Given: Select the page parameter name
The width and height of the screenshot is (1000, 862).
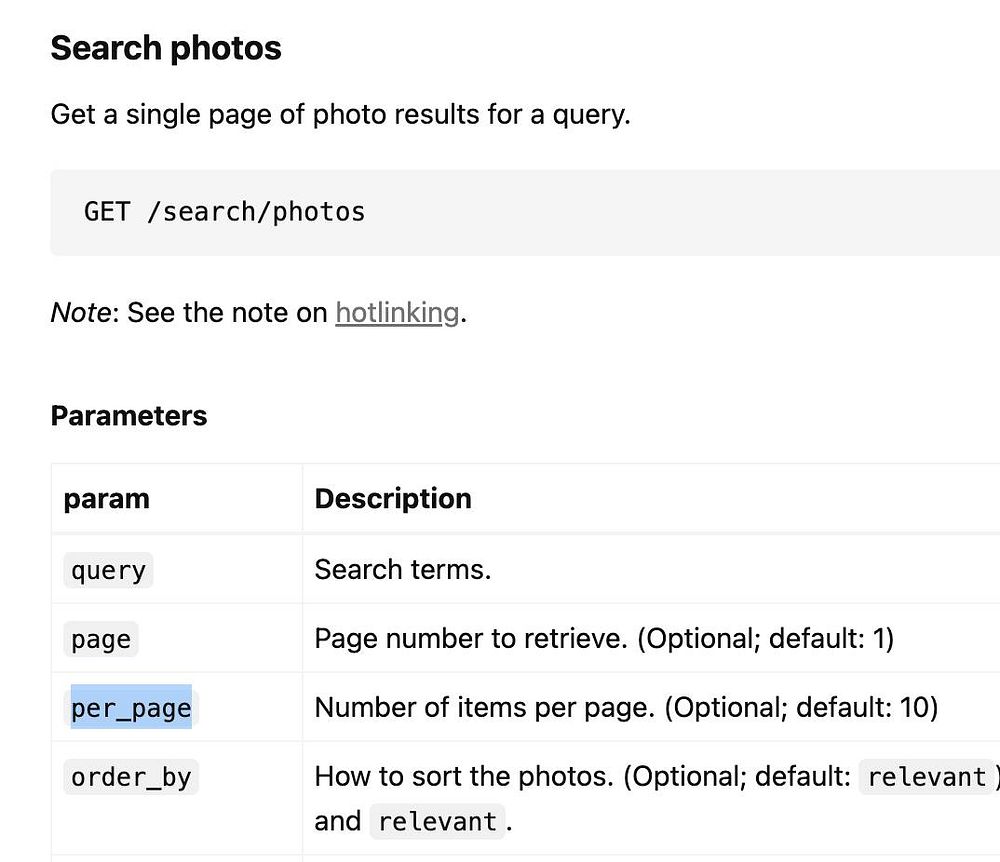Looking at the screenshot, I should (x=101, y=639).
